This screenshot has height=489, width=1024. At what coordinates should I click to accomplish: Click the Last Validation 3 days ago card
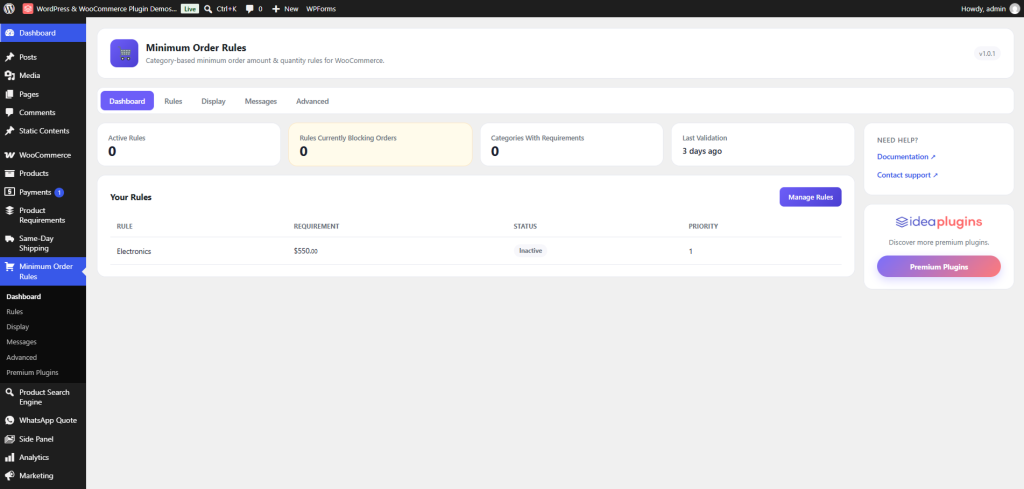[763, 144]
